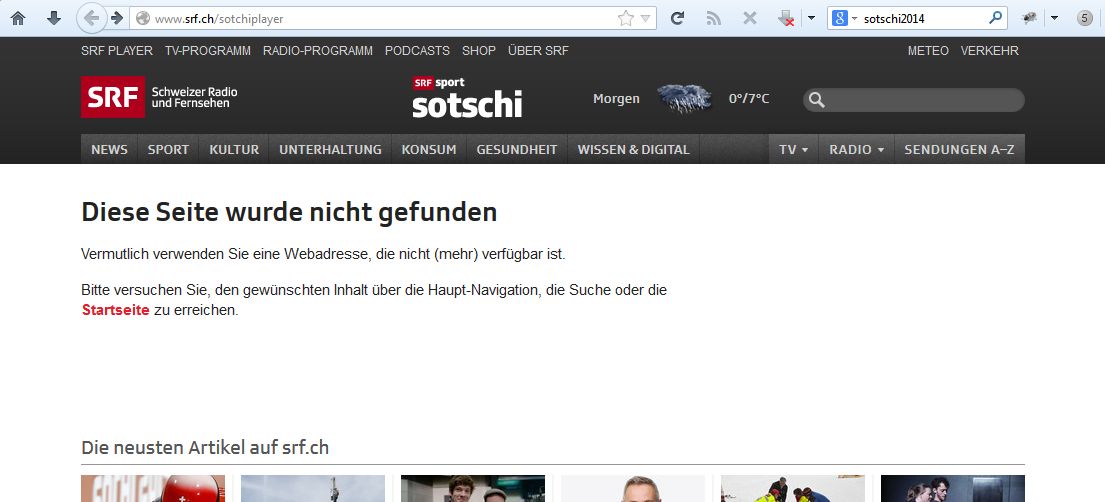
Task: Go to the browser home page icon
Action: 18,18
